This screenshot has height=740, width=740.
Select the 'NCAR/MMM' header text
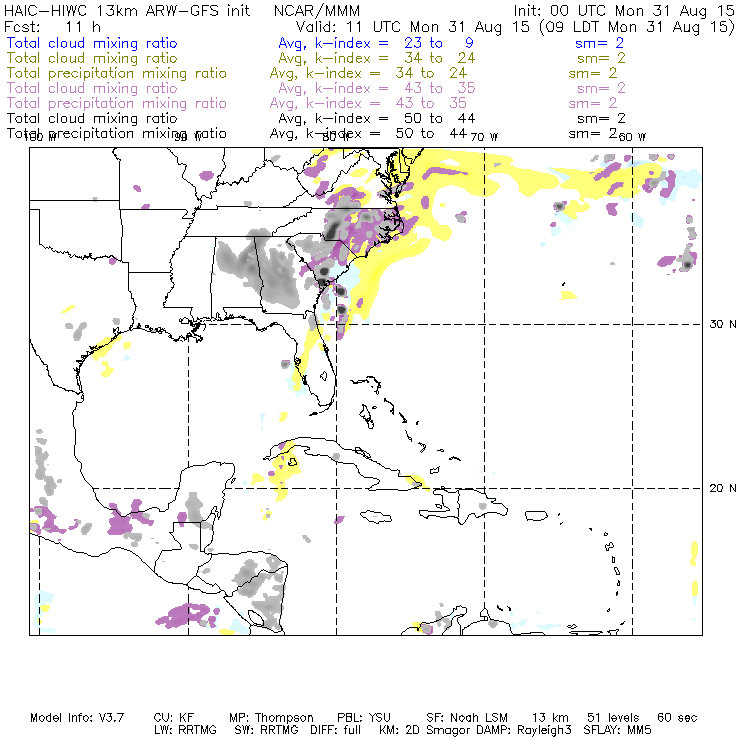317,10
